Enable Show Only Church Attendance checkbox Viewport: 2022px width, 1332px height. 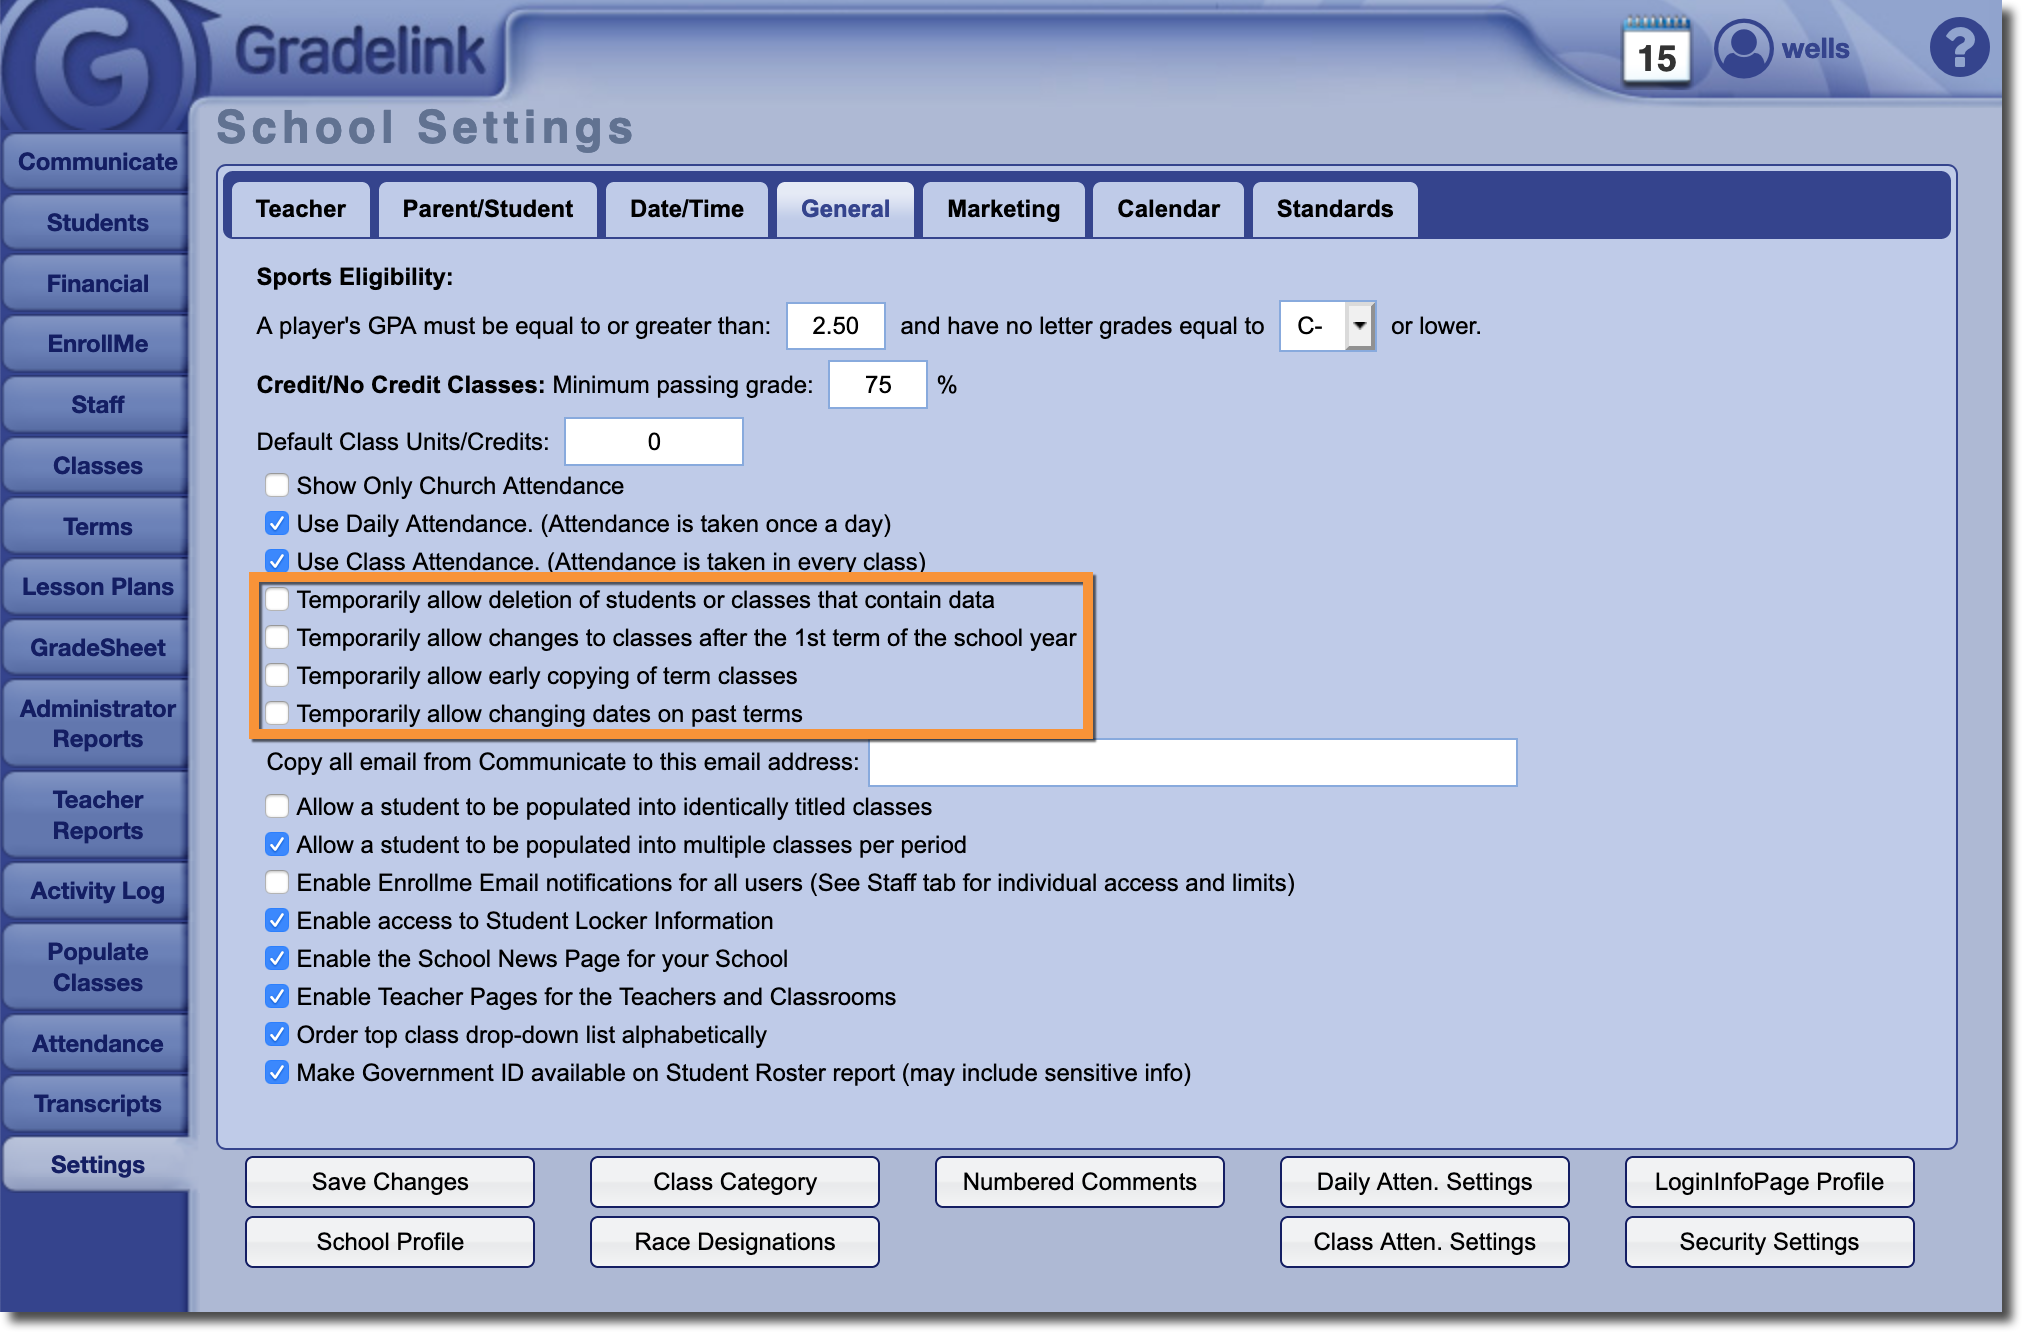click(x=277, y=486)
